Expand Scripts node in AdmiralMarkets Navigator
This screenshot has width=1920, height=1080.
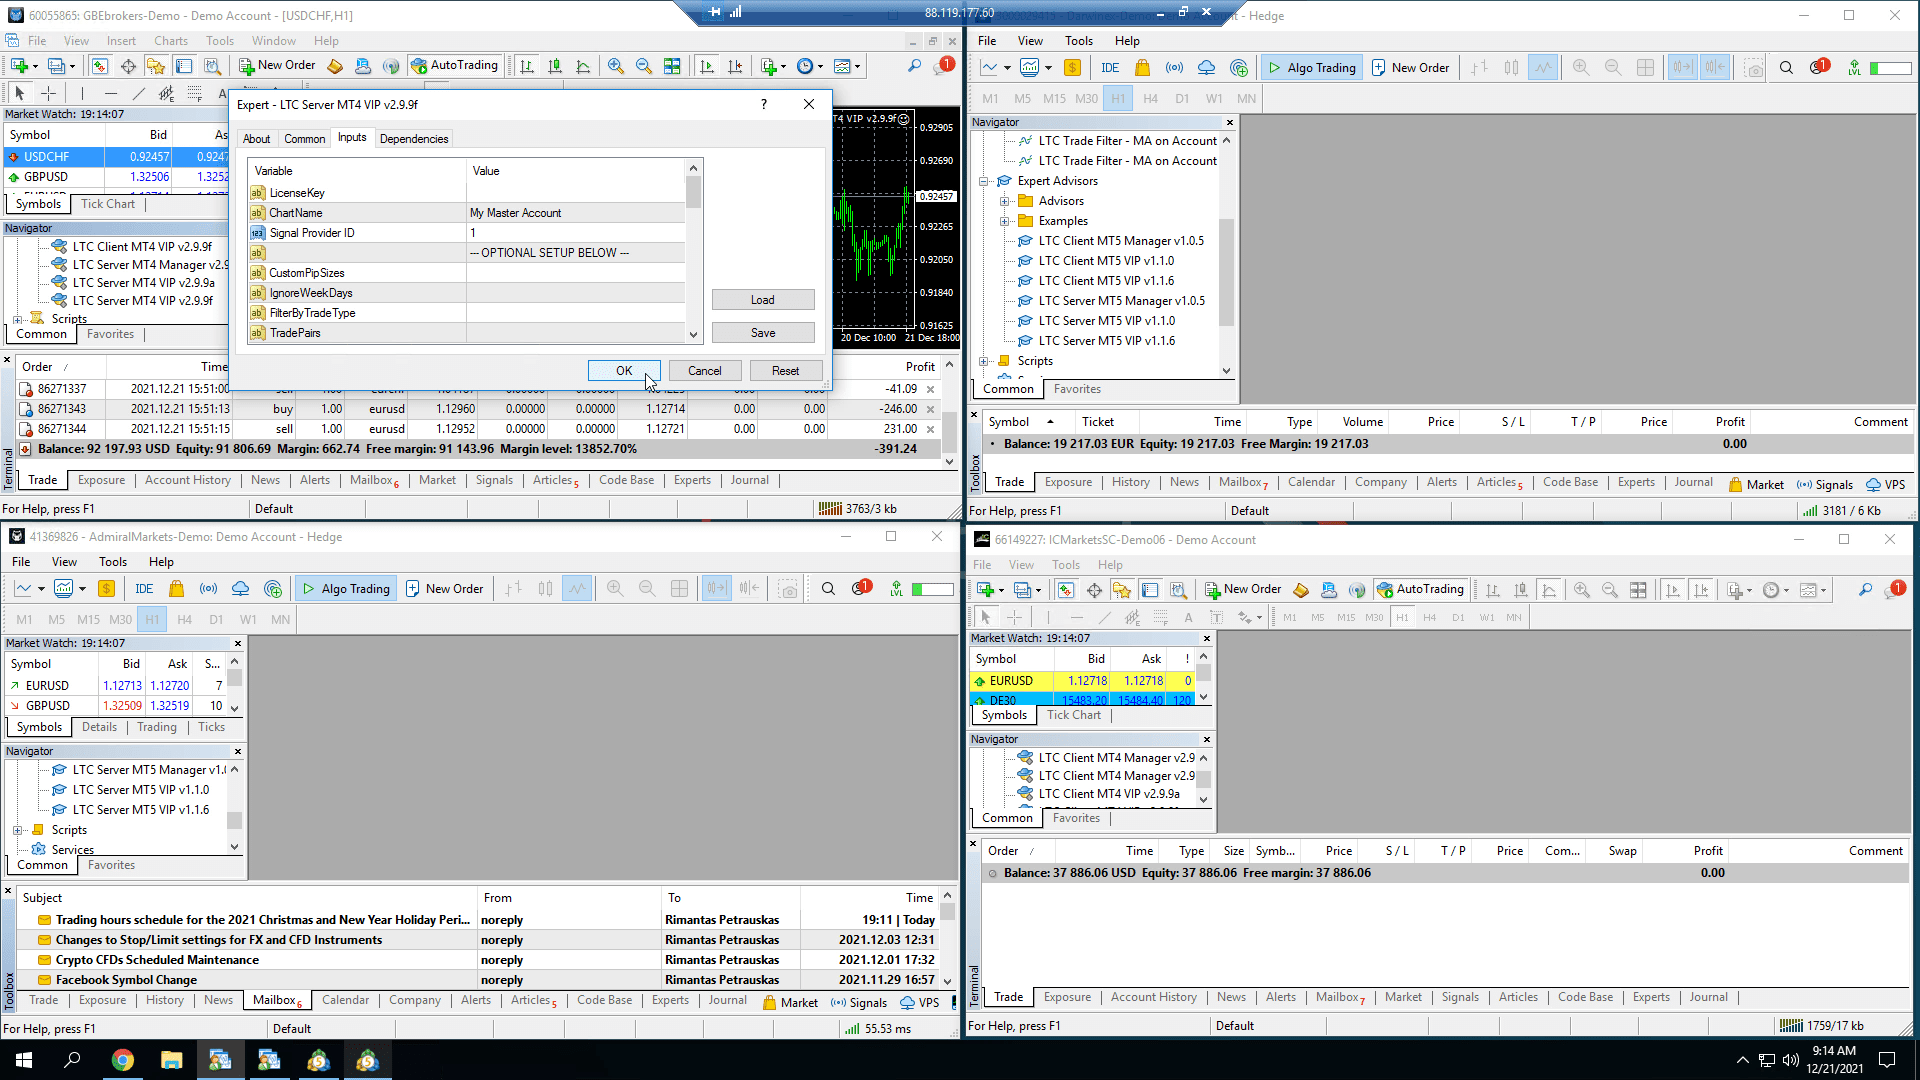pyautogui.click(x=18, y=830)
